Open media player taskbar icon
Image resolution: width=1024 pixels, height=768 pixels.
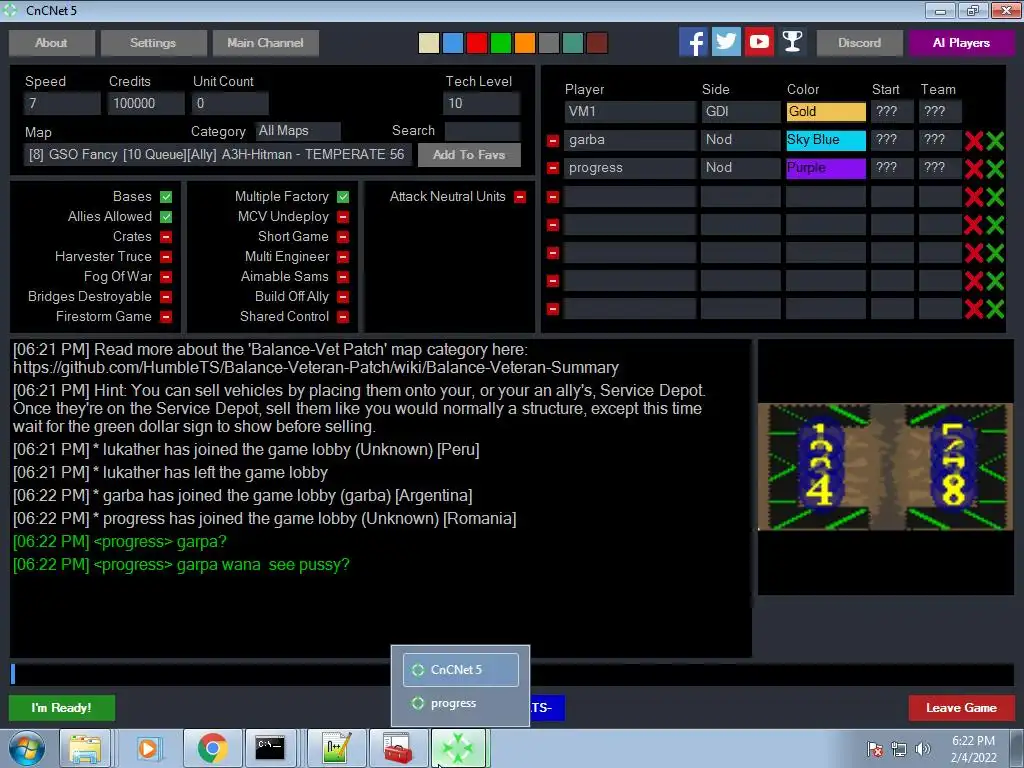coord(148,748)
